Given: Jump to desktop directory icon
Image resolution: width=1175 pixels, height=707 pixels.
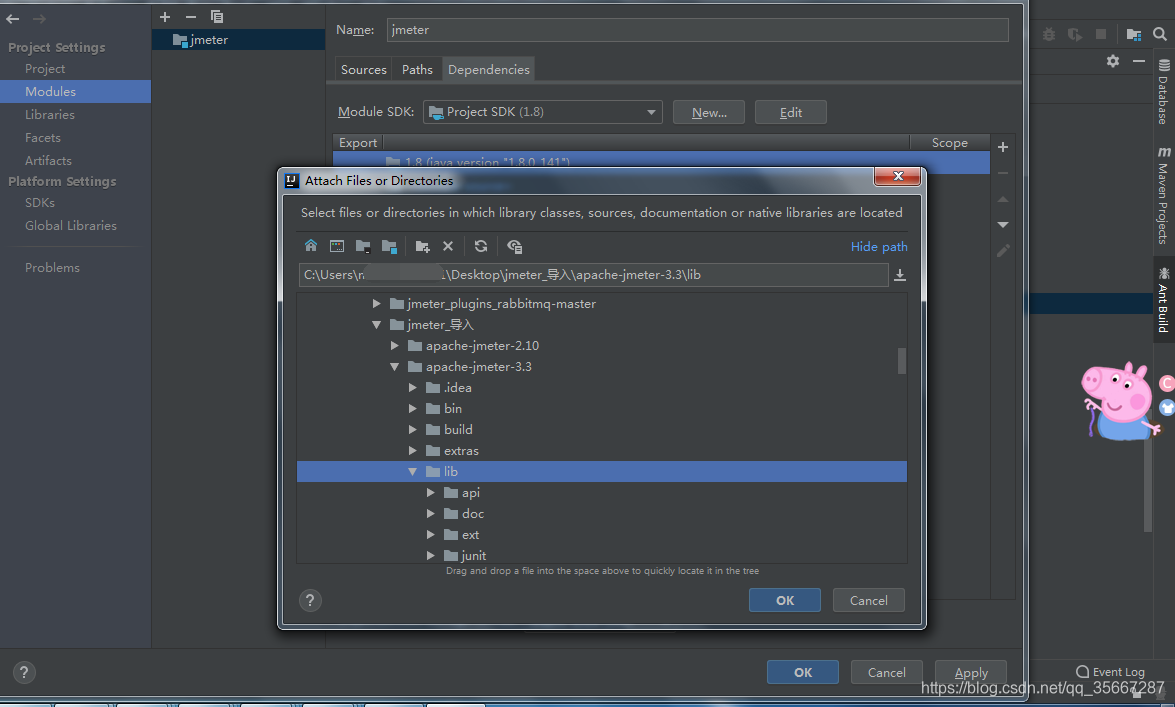Looking at the screenshot, I should [x=337, y=246].
